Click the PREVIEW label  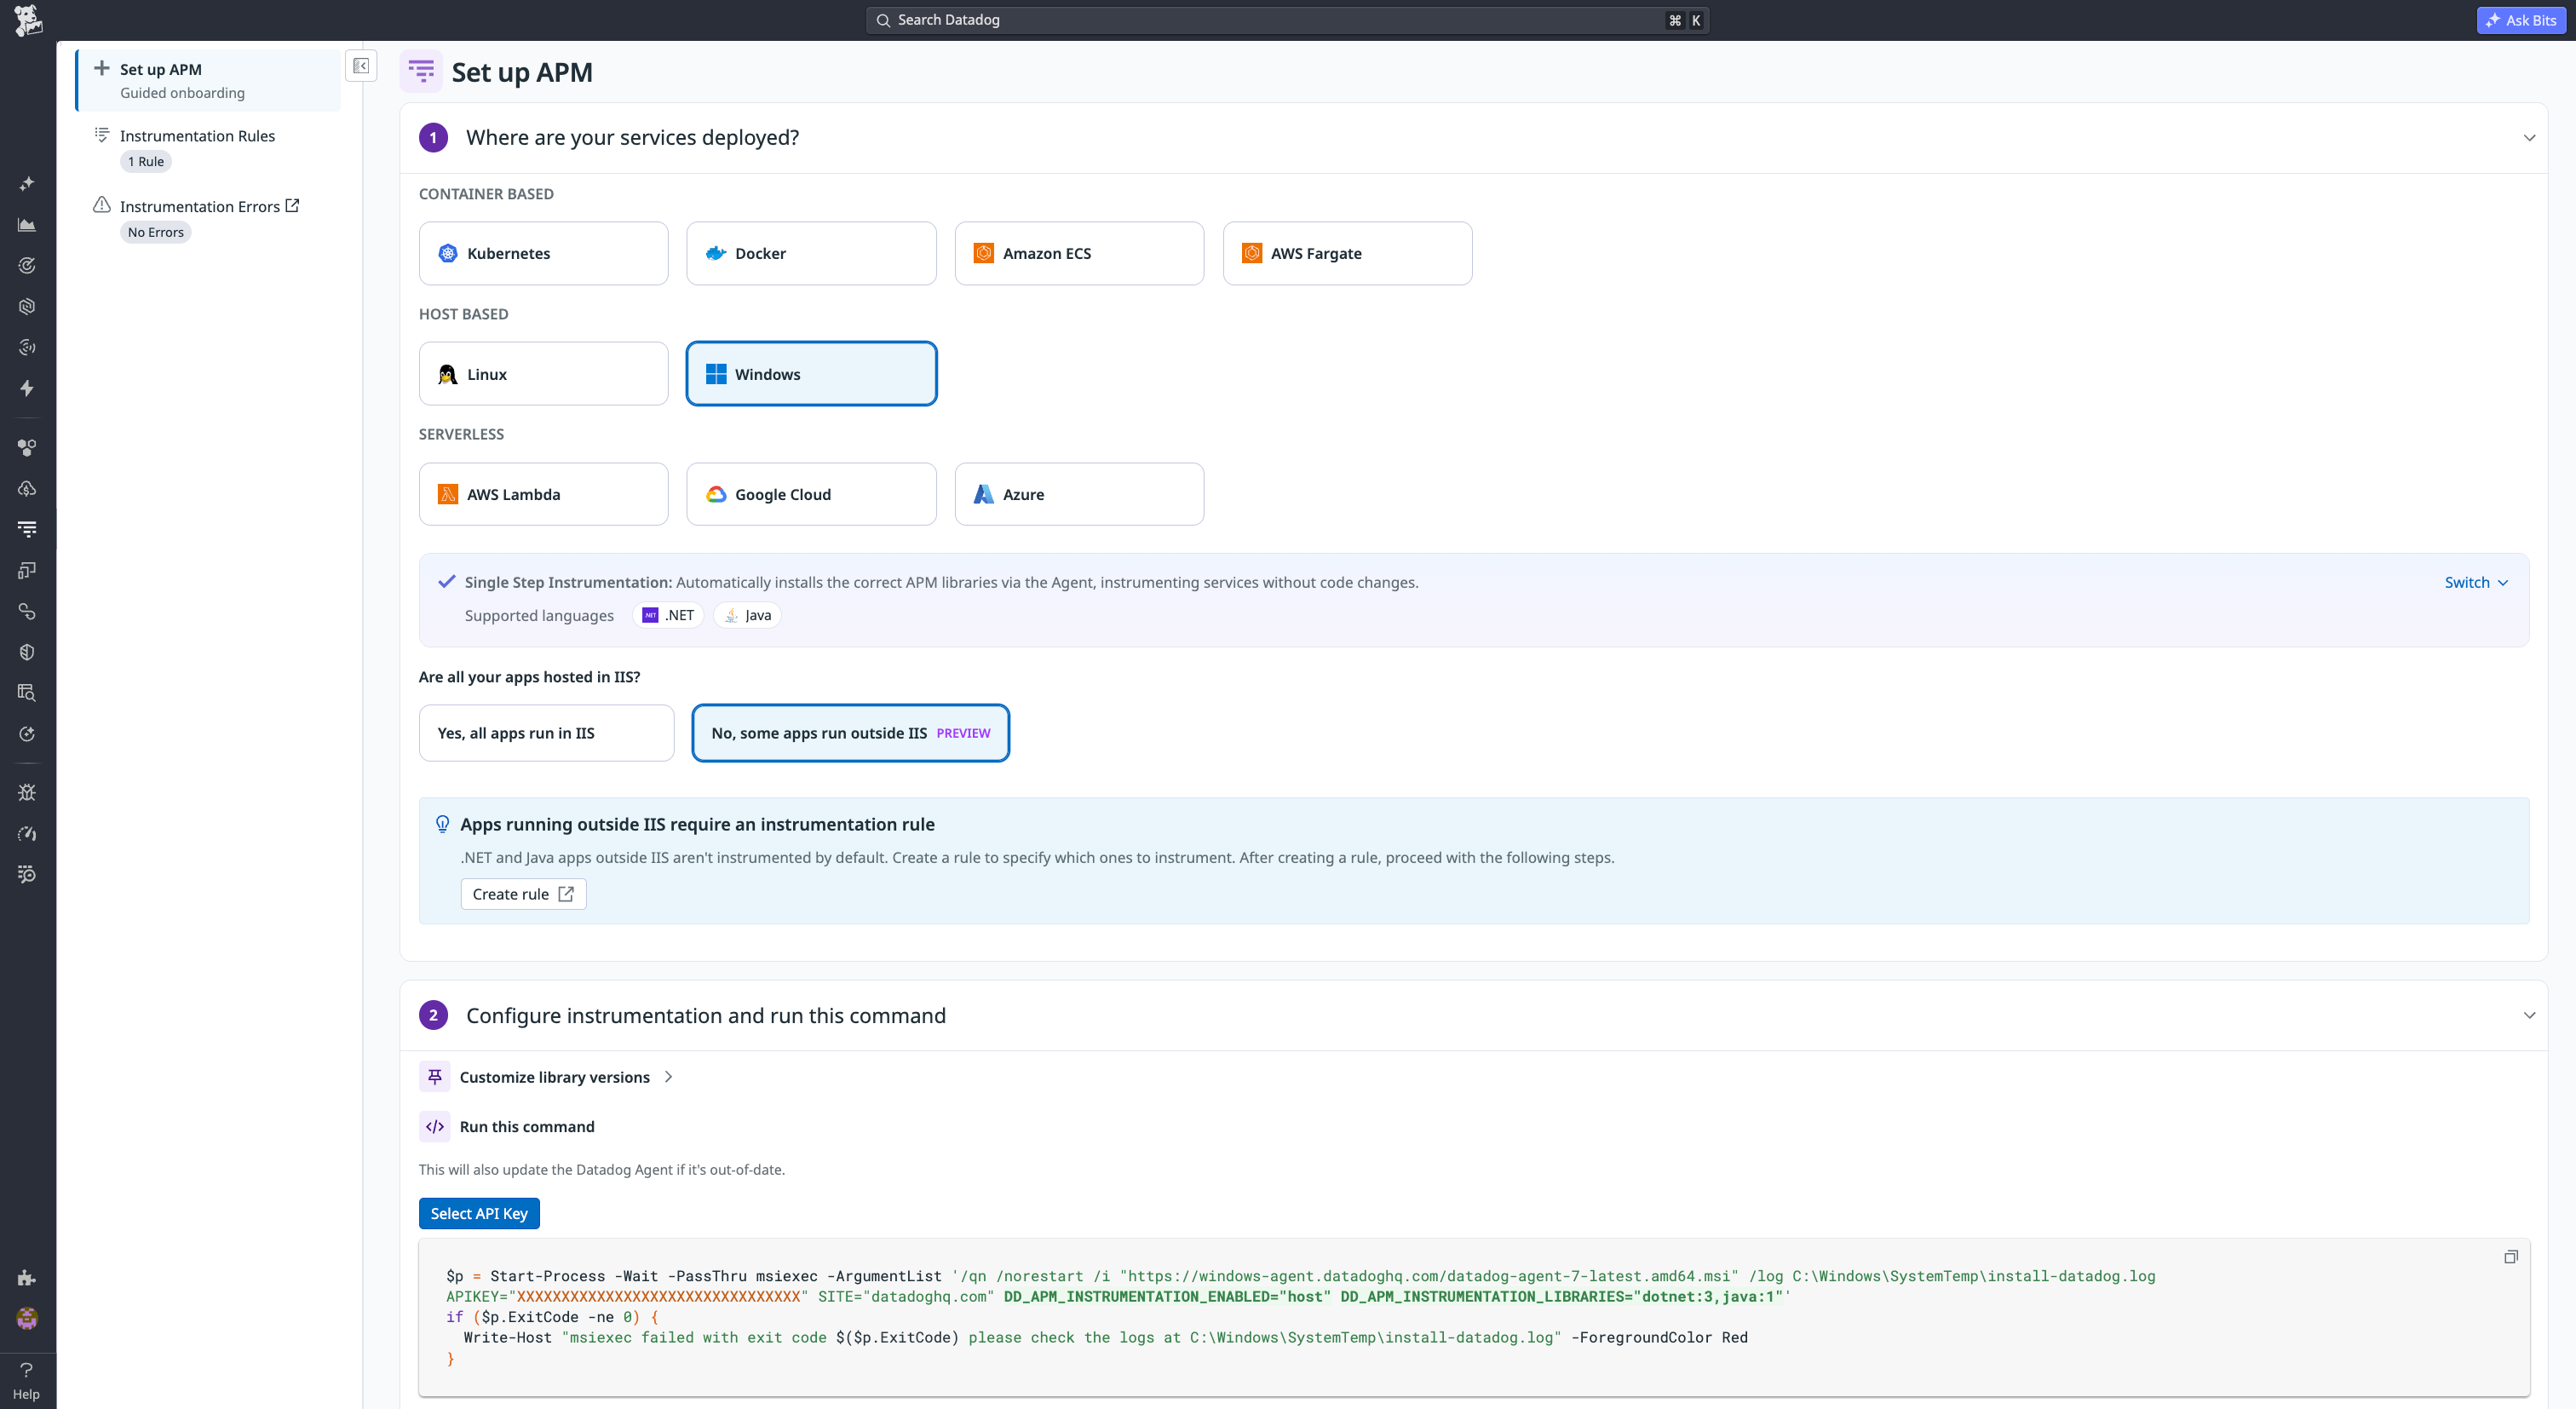(963, 733)
